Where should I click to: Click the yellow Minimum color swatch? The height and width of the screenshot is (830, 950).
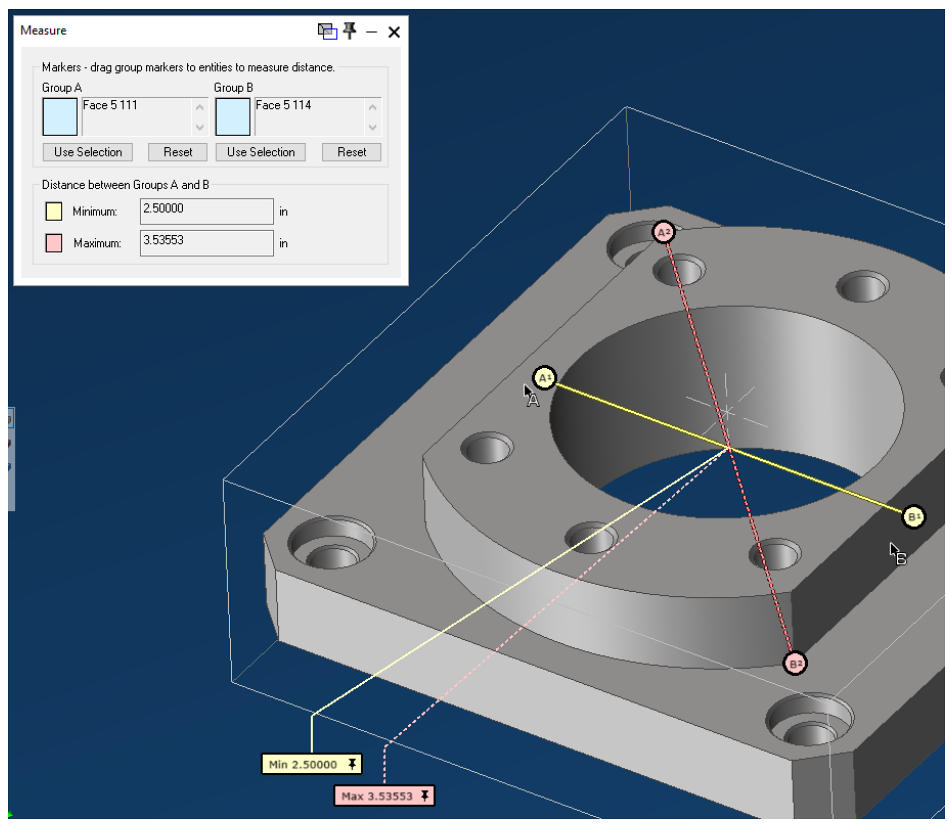click(54, 211)
